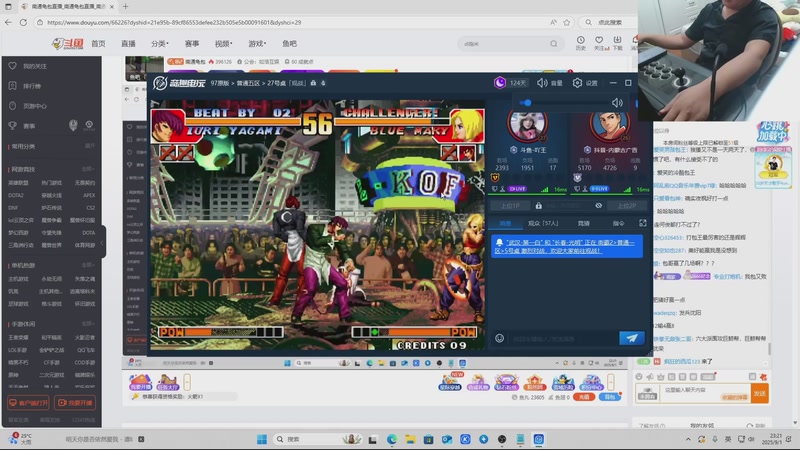800x450 pixels.
Task: Click the purple 124天 membership badge
Action: click(x=511, y=83)
